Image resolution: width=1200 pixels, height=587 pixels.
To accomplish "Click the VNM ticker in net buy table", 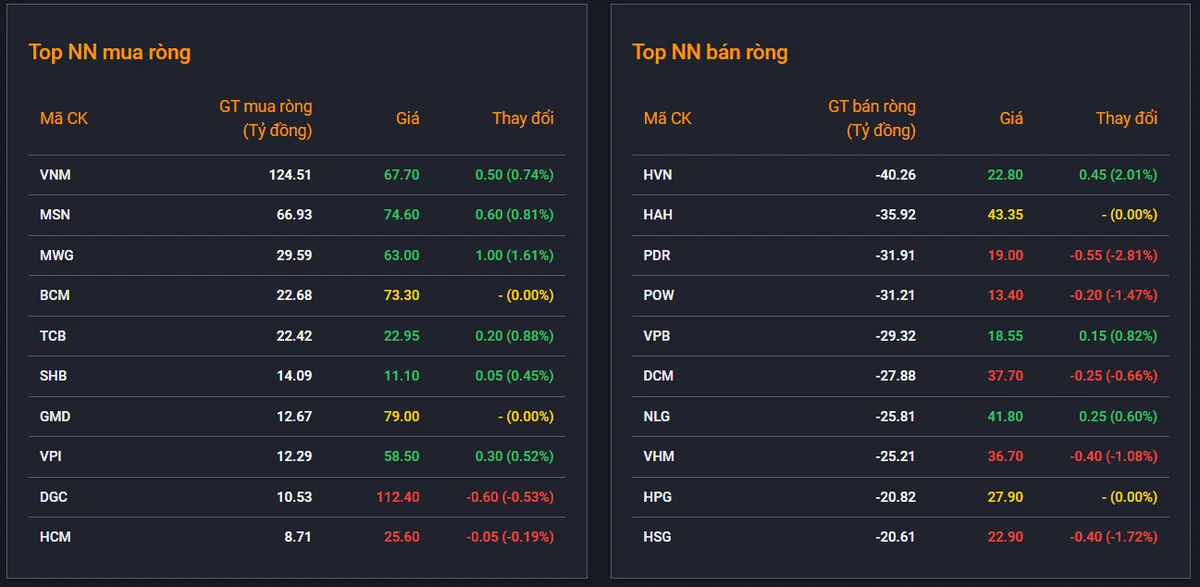I will click(55, 175).
